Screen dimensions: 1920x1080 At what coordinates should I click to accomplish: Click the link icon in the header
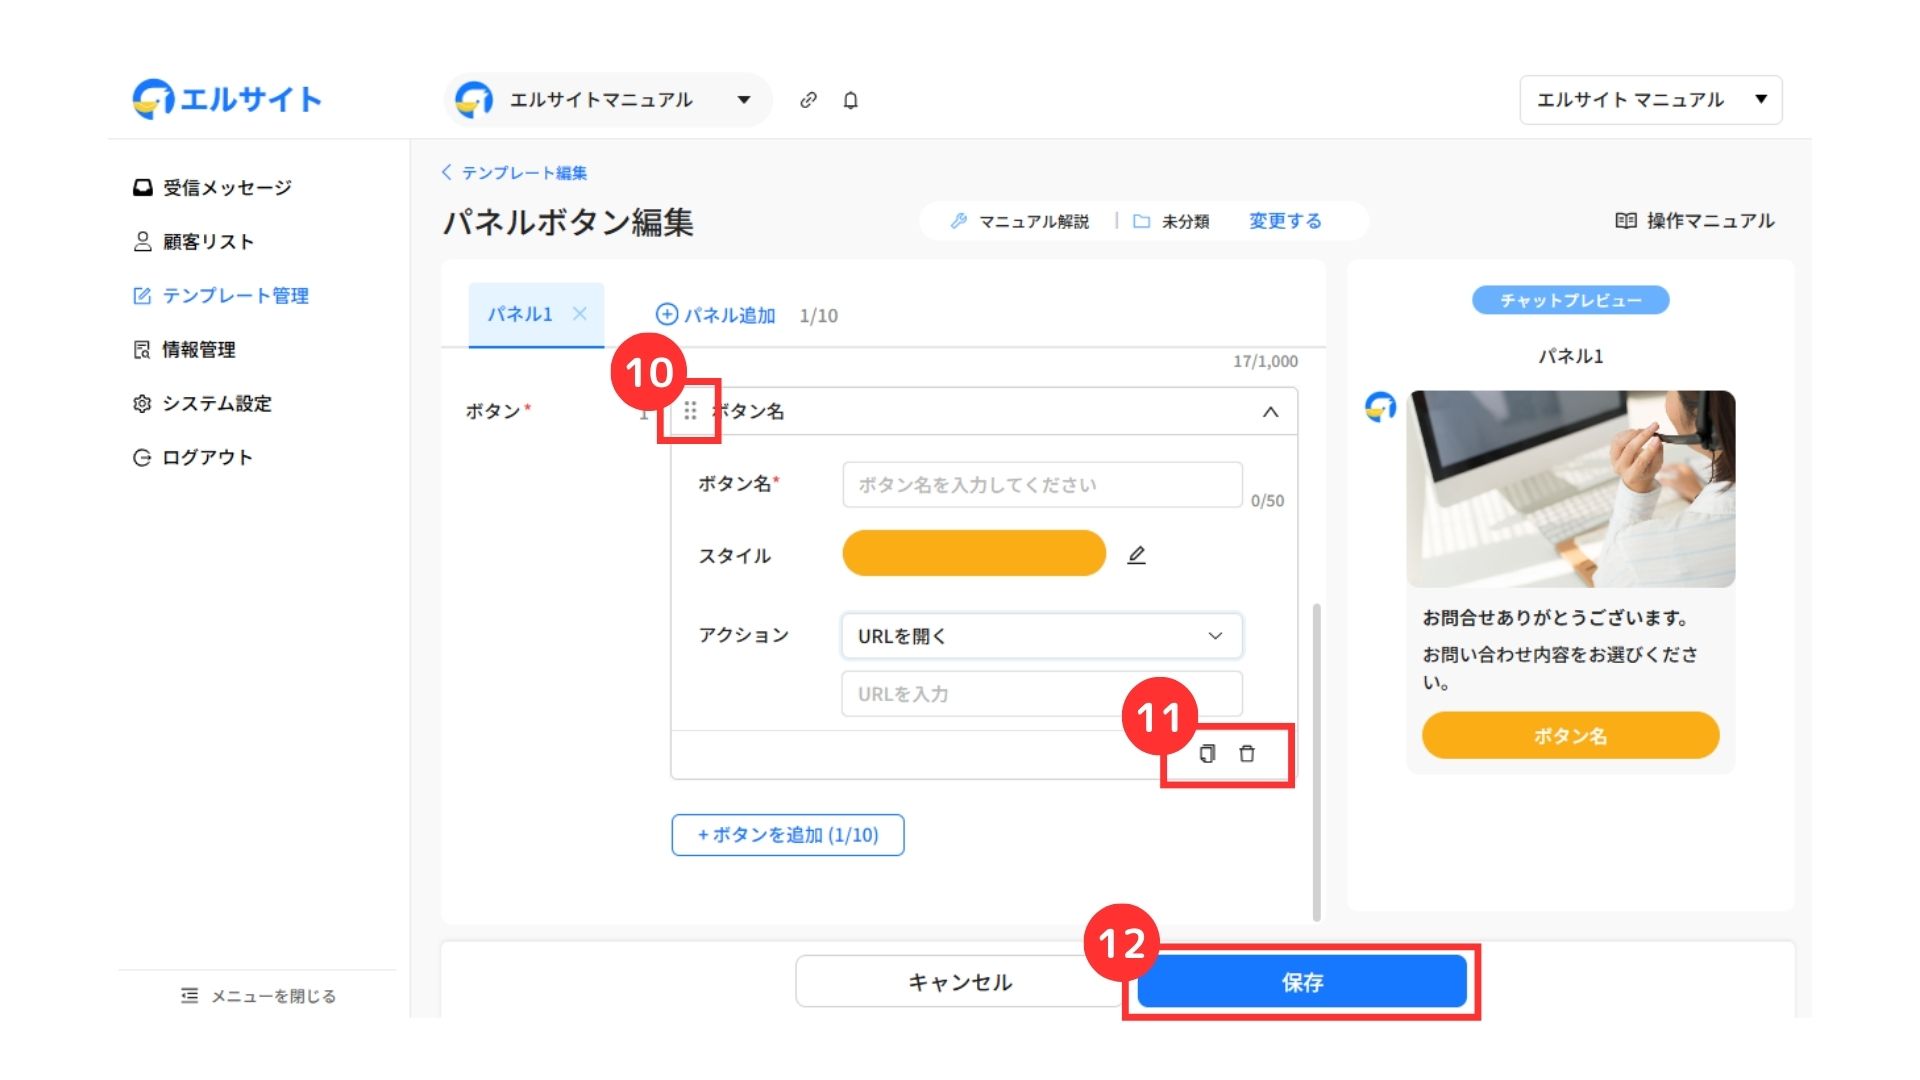click(808, 100)
